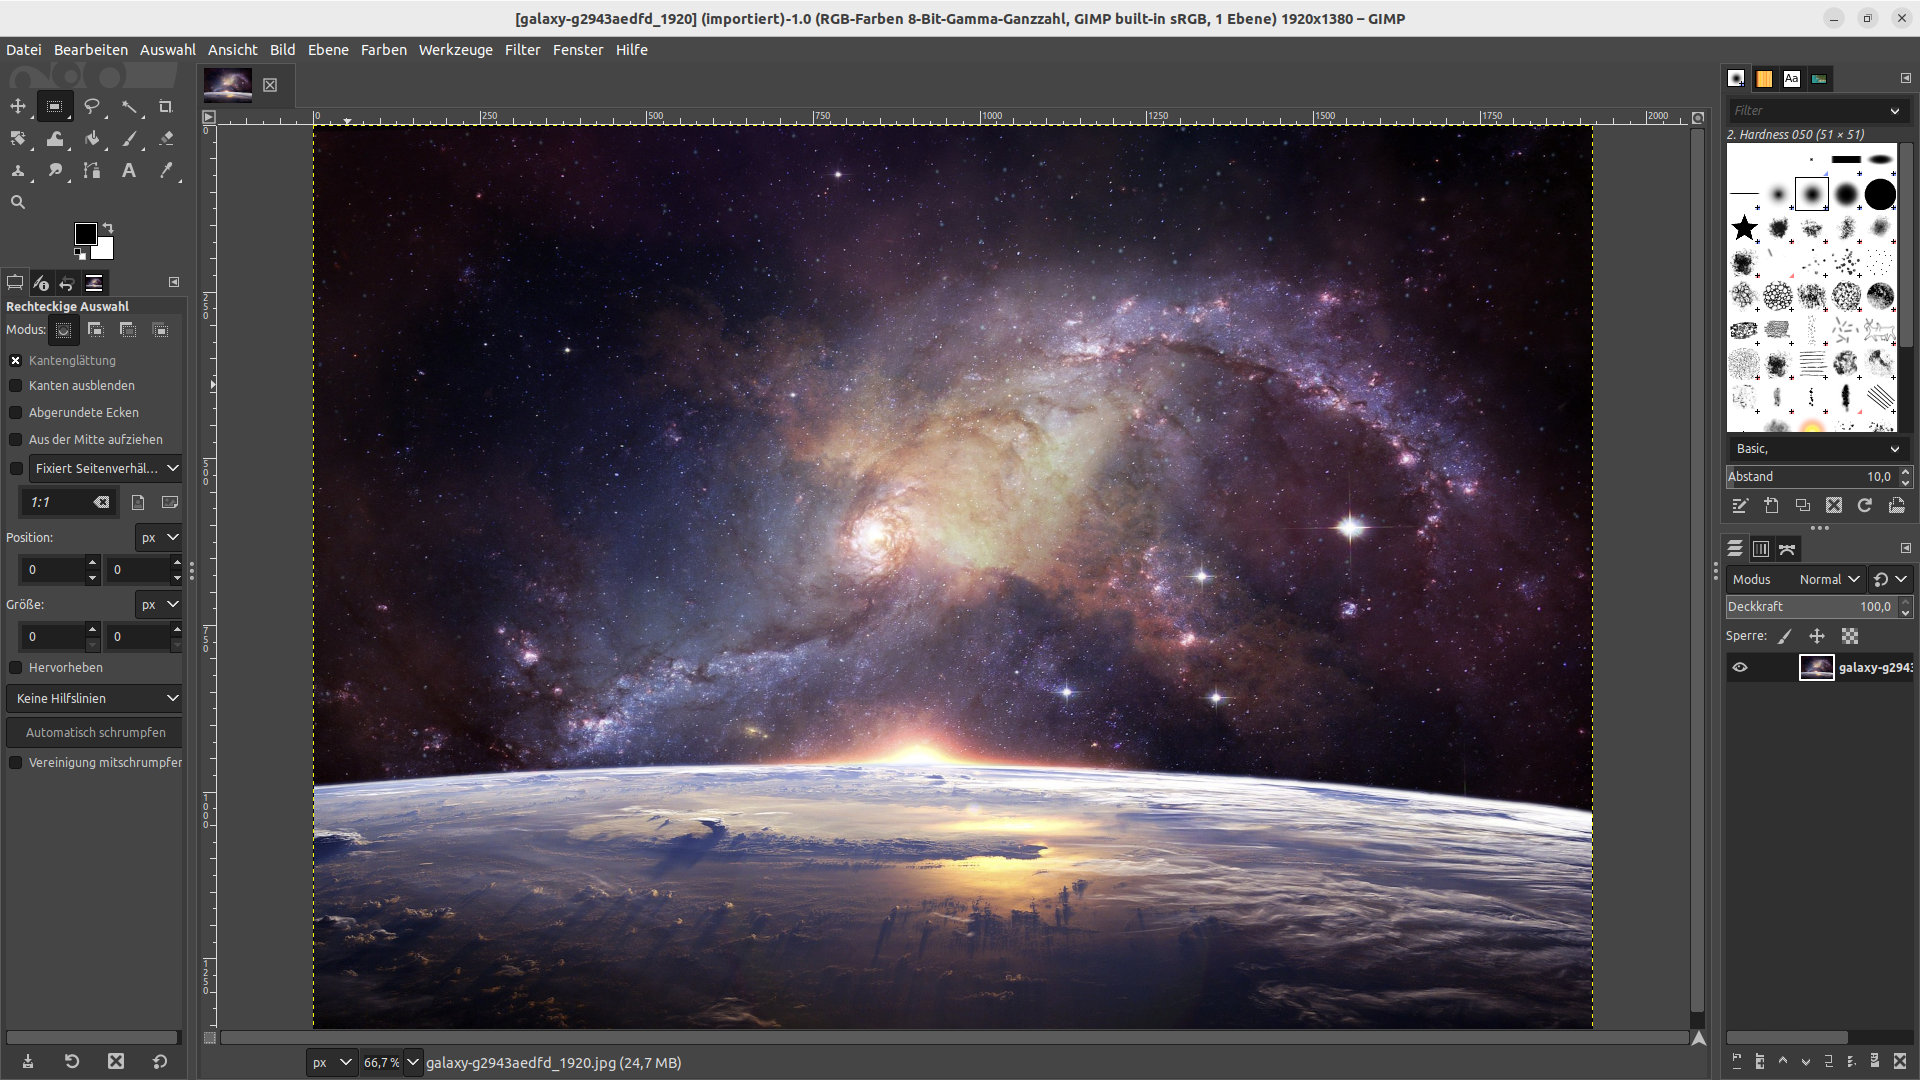Open the Auswahl menu

tap(168, 50)
